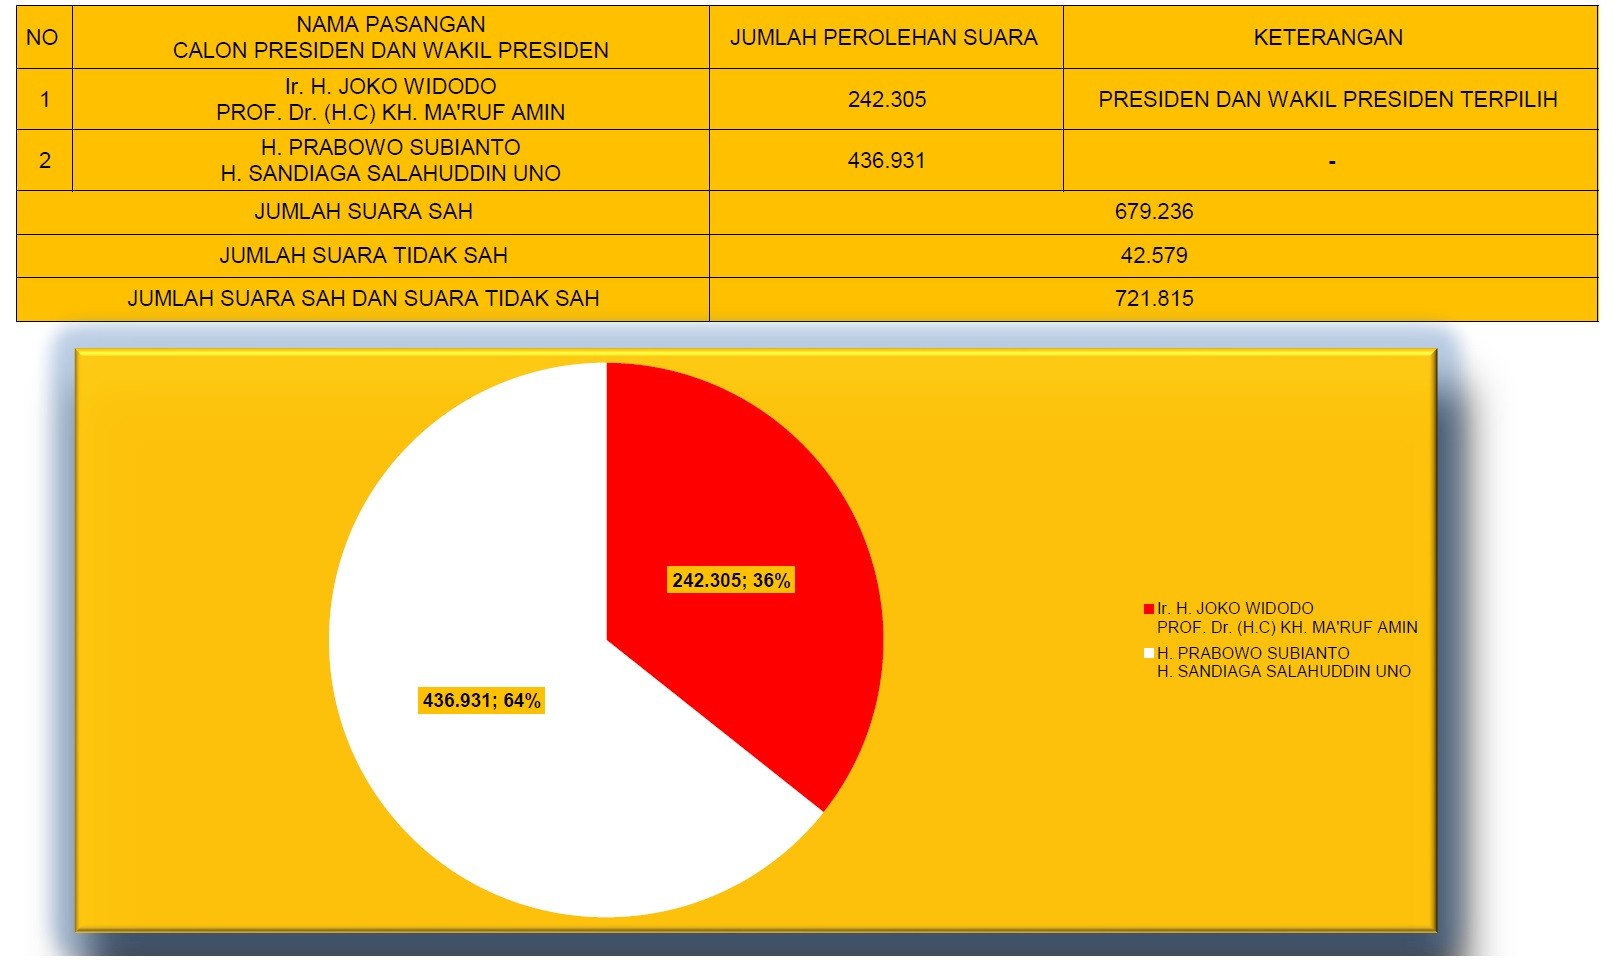The width and height of the screenshot is (1617, 971).
Task: Click the "436.931; 64%" data label
Action: 481,701
